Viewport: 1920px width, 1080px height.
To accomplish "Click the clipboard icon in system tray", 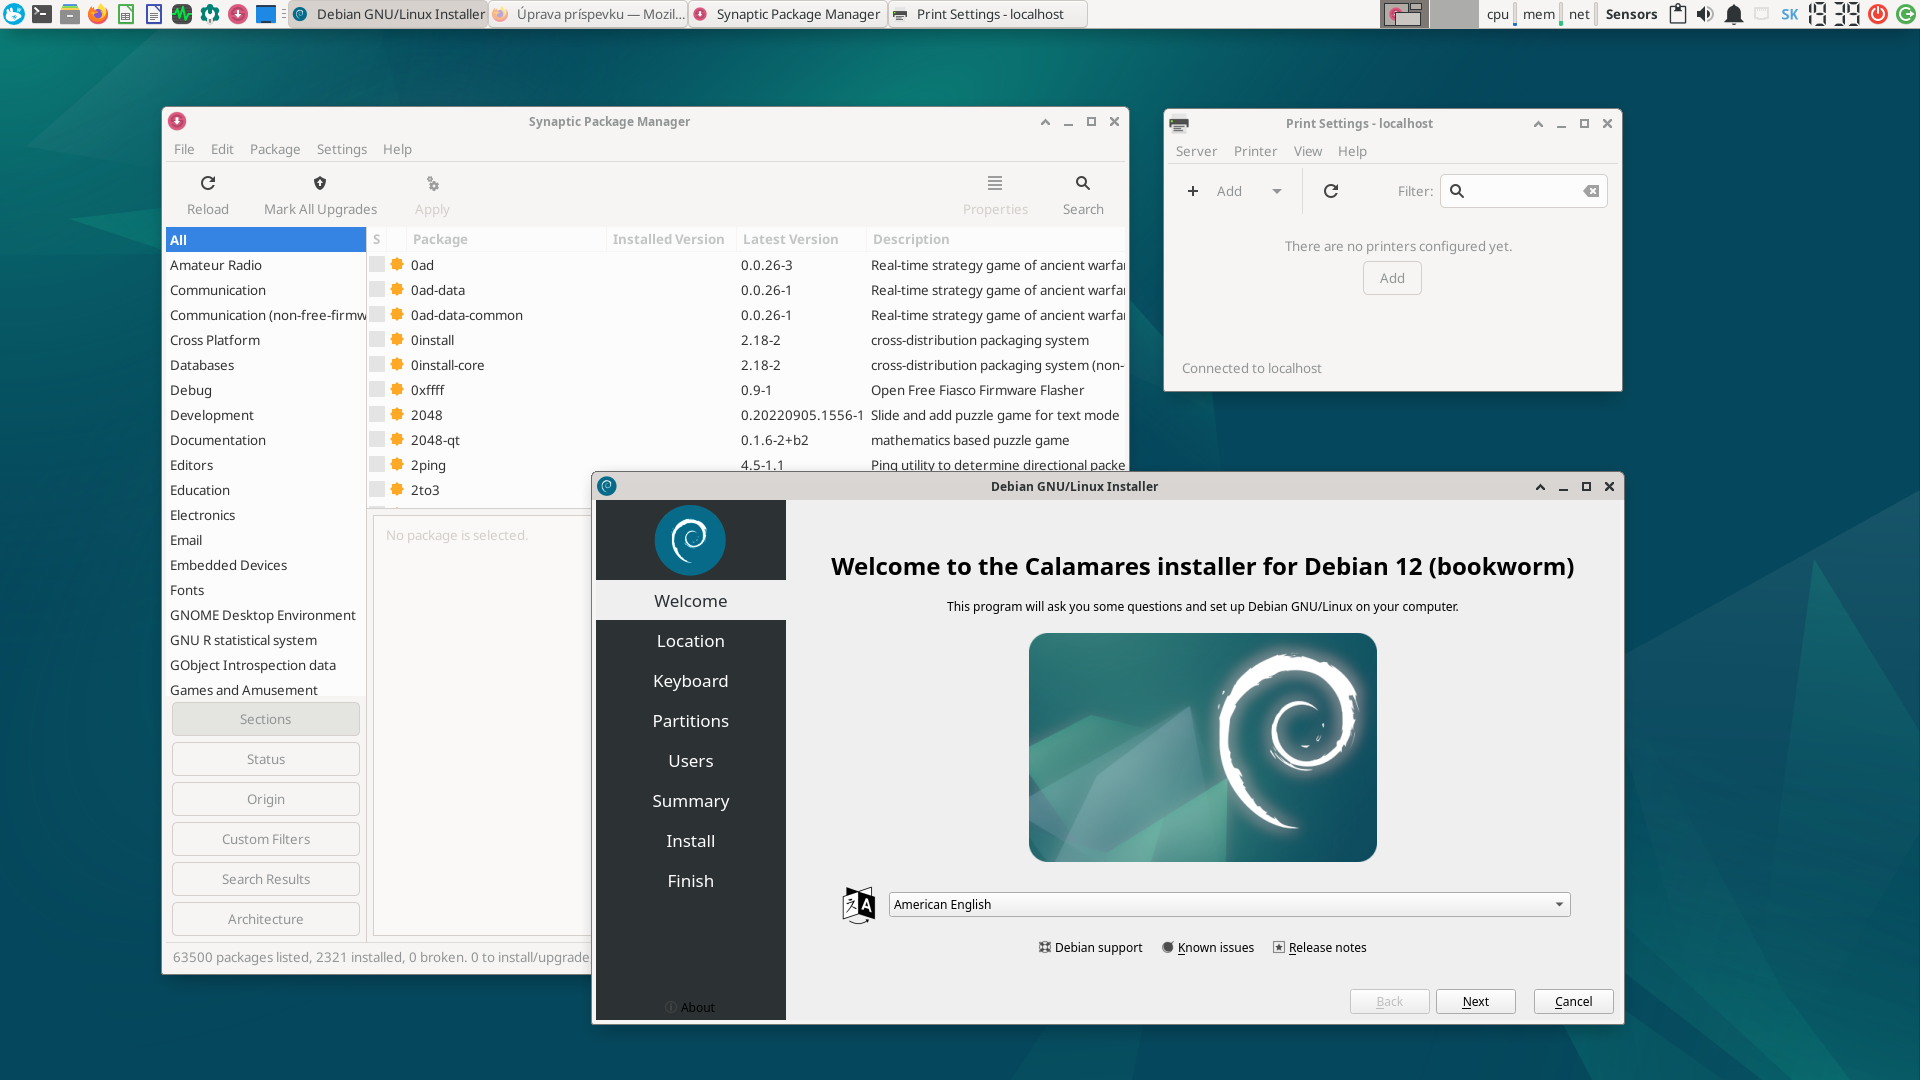I will pos(1678,14).
